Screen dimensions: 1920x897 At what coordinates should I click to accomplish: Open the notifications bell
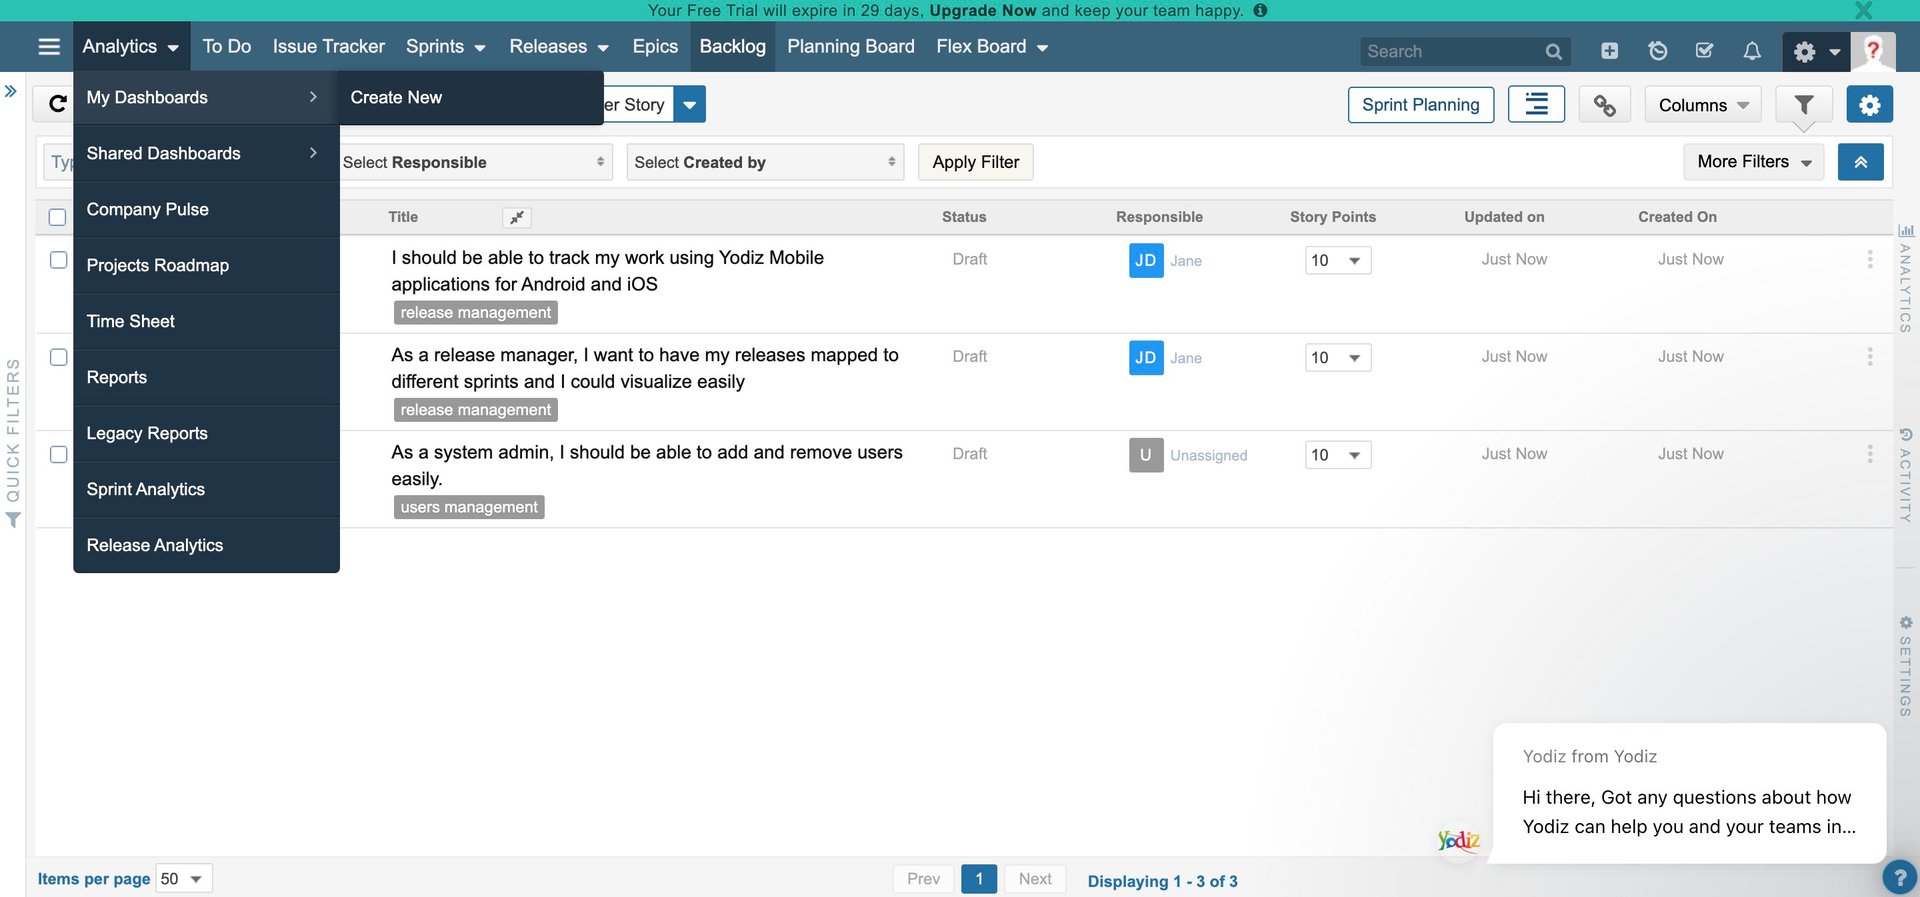1752,50
